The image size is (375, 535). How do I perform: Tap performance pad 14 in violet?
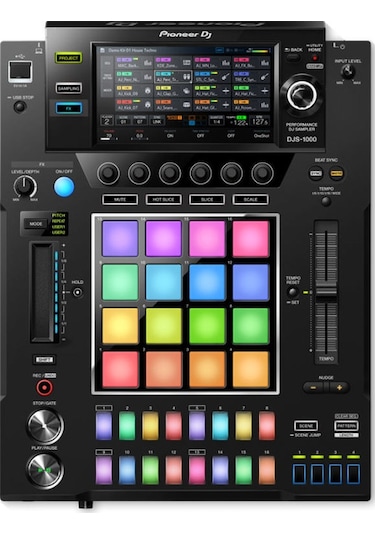pos(163,238)
